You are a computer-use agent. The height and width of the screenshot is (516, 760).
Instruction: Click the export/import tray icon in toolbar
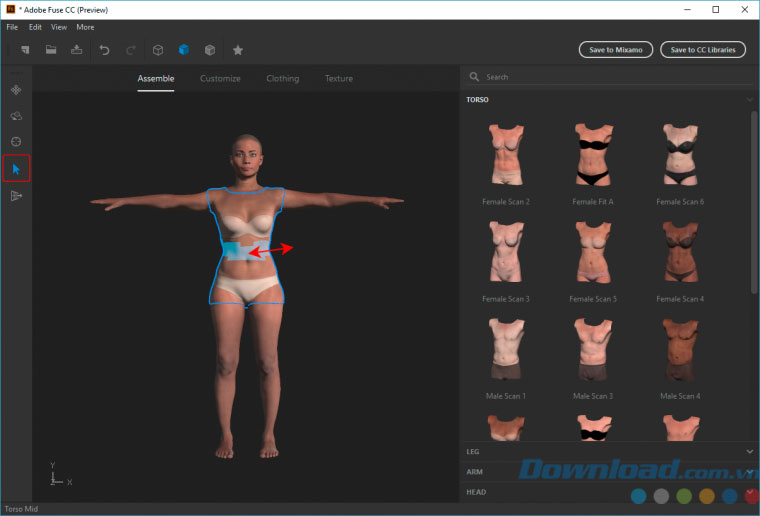coord(76,49)
